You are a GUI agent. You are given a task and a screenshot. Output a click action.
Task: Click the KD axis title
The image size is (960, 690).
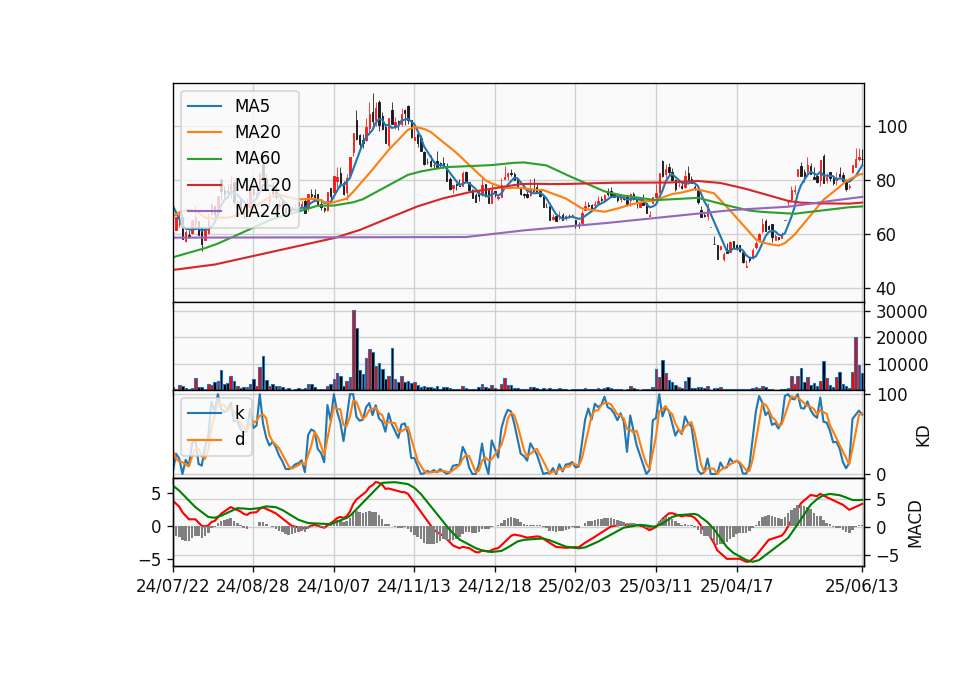pyautogui.click(x=923, y=437)
